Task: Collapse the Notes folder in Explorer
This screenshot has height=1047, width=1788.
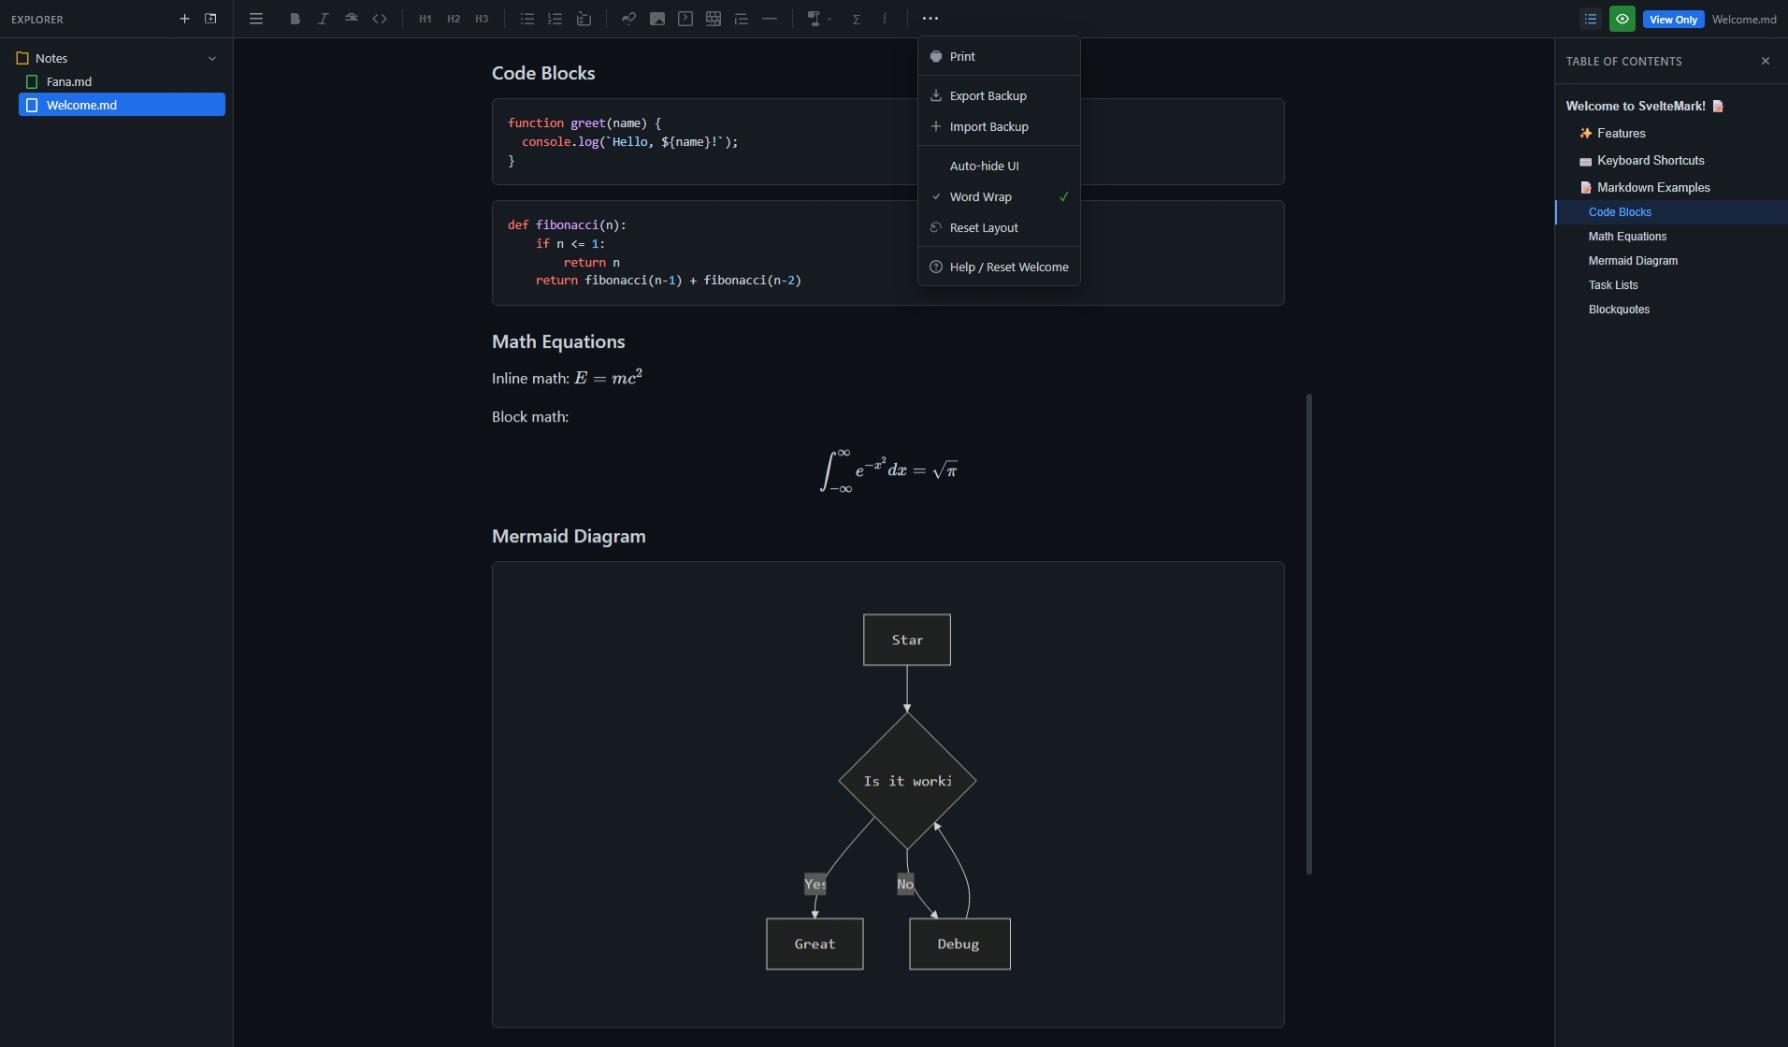Action: tap(212, 58)
